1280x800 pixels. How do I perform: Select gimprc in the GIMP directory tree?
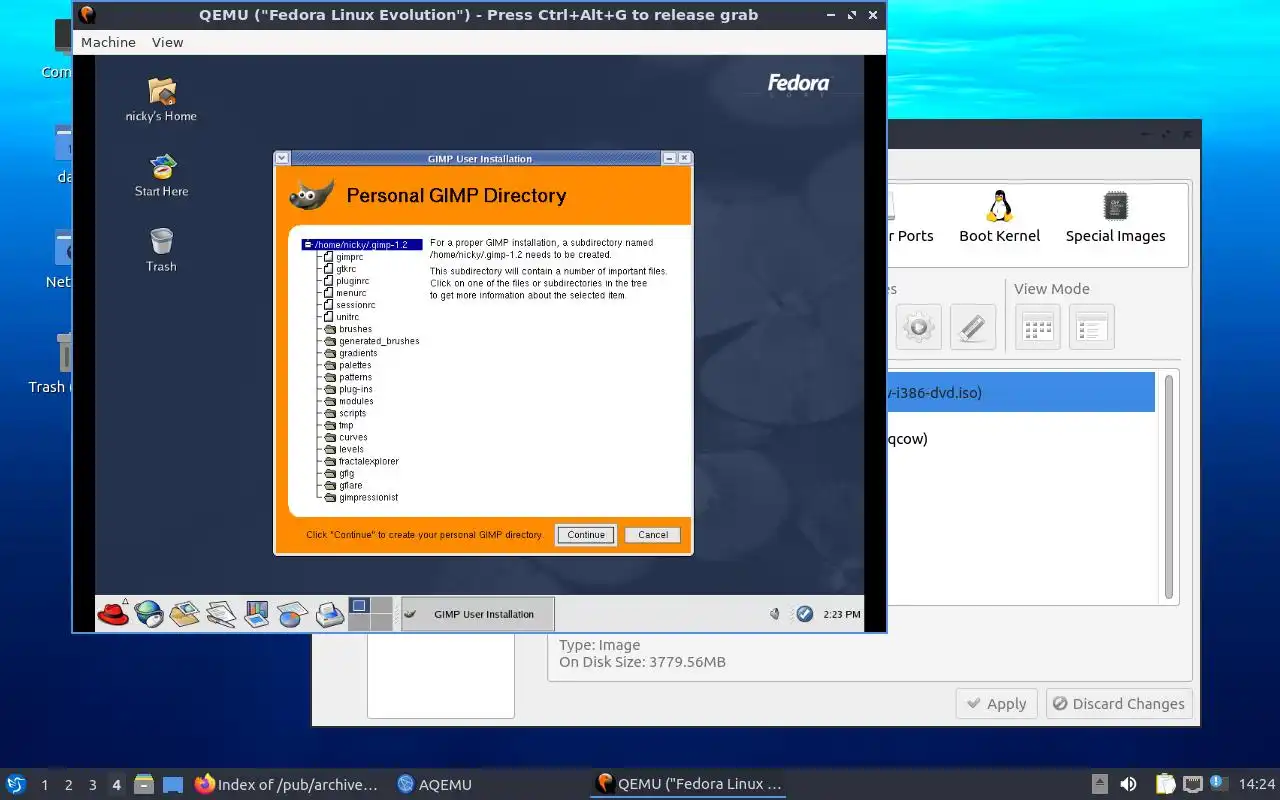350,257
